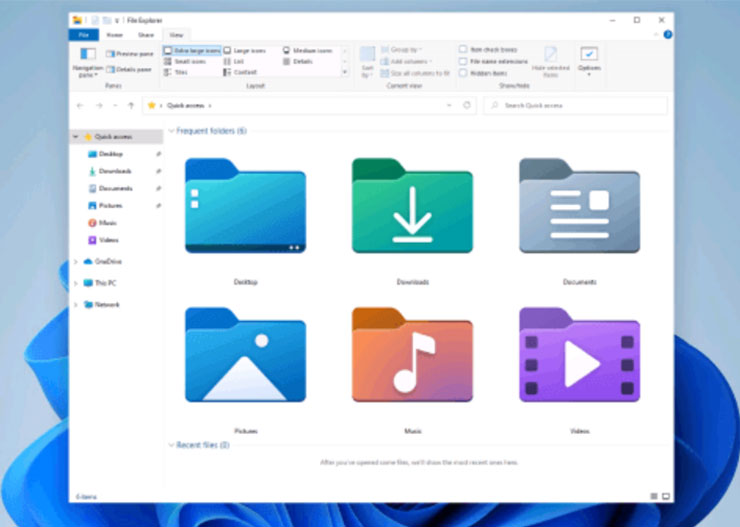Select Medium icons layout

pyautogui.click(x=307, y=50)
